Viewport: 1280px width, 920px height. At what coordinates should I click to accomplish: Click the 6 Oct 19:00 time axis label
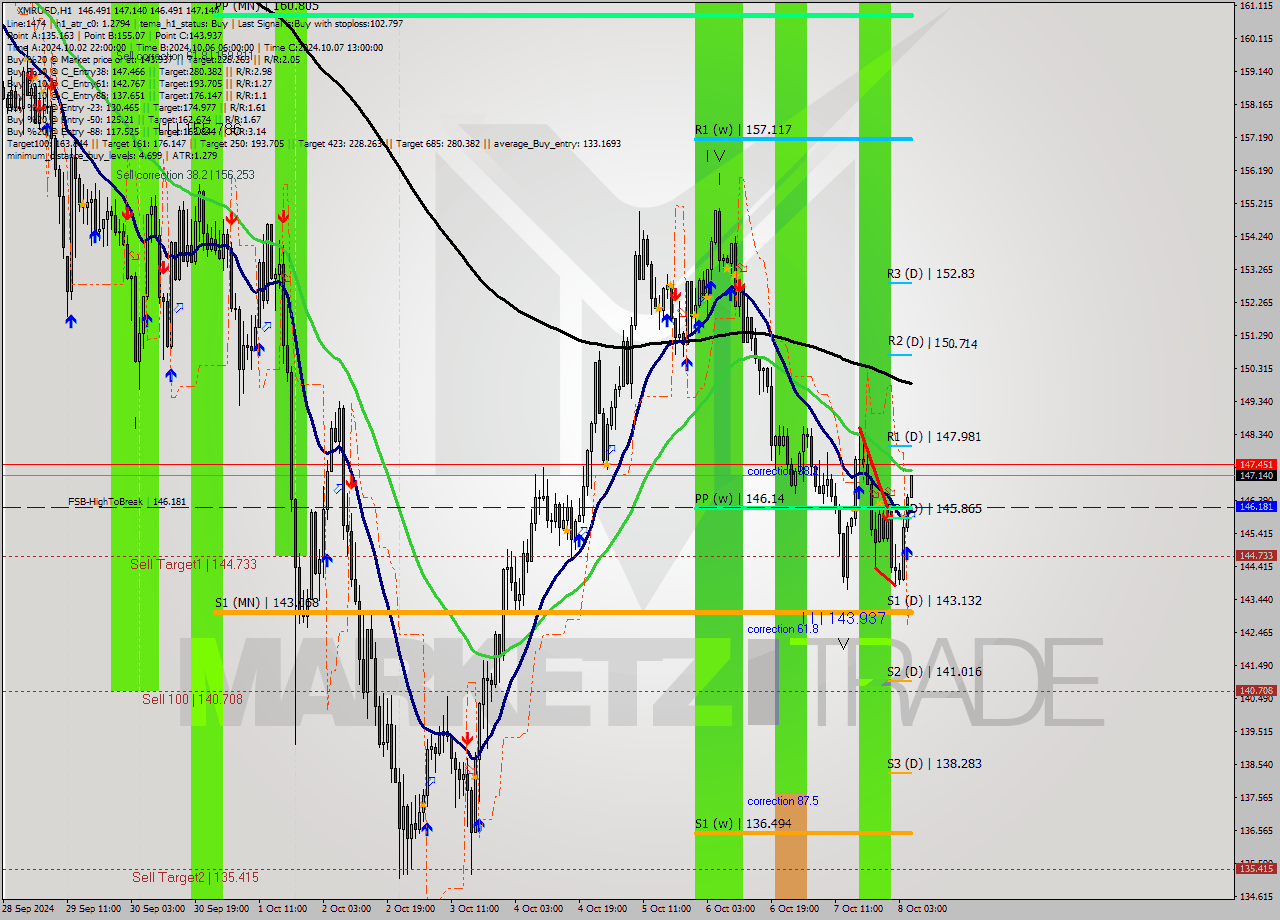click(x=794, y=909)
